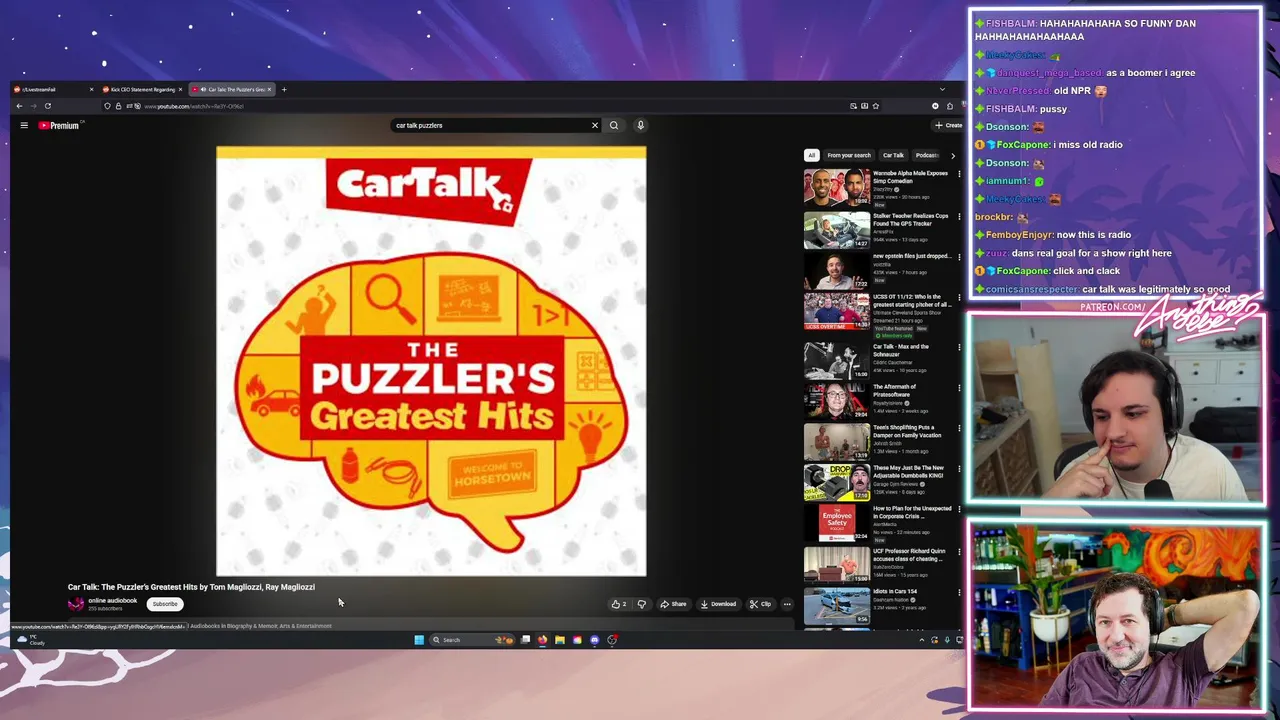Select the 'Podcasts' filter chip
1280x720 pixels.
(x=927, y=155)
